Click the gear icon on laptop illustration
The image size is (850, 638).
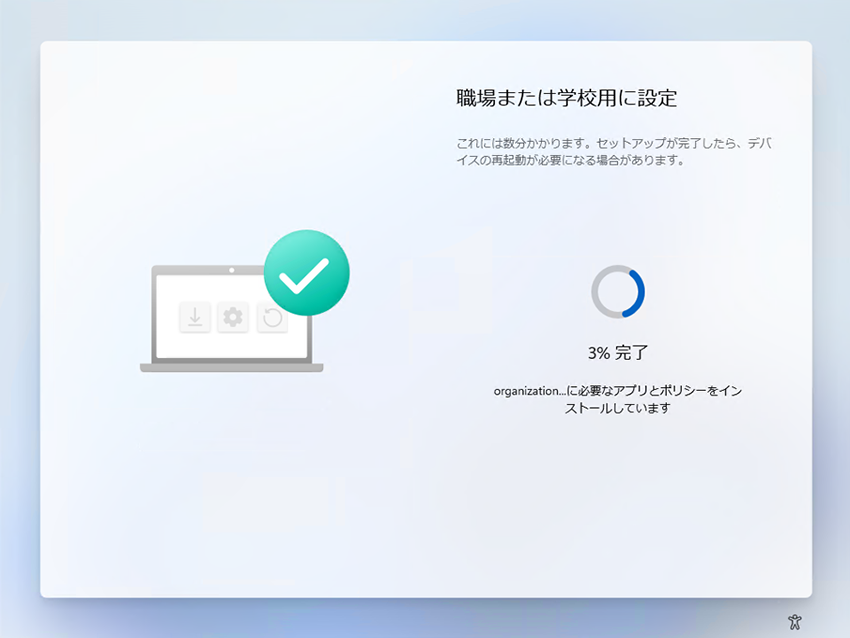[x=233, y=317]
